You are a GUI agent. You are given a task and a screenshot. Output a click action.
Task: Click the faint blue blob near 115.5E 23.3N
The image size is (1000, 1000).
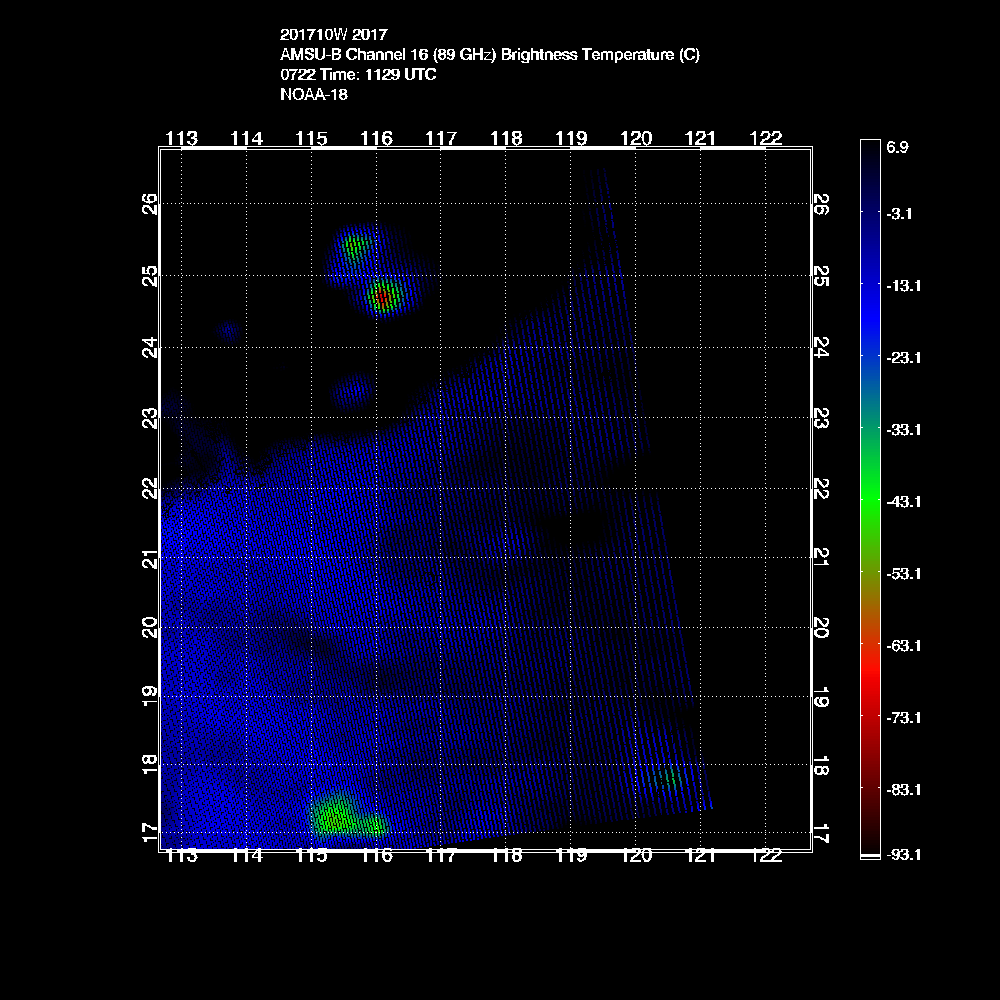coord(351,391)
